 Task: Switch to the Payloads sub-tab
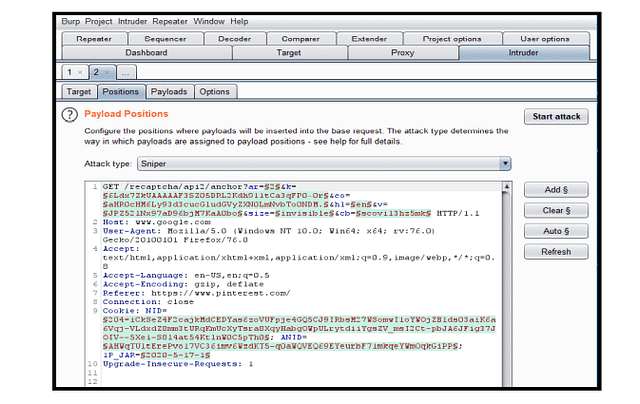coord(169,92)
